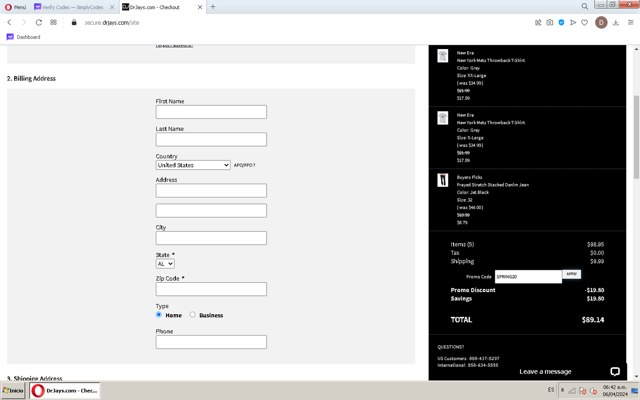Go back to previous page
Screen dimensions: 640x400
(9, 22)
